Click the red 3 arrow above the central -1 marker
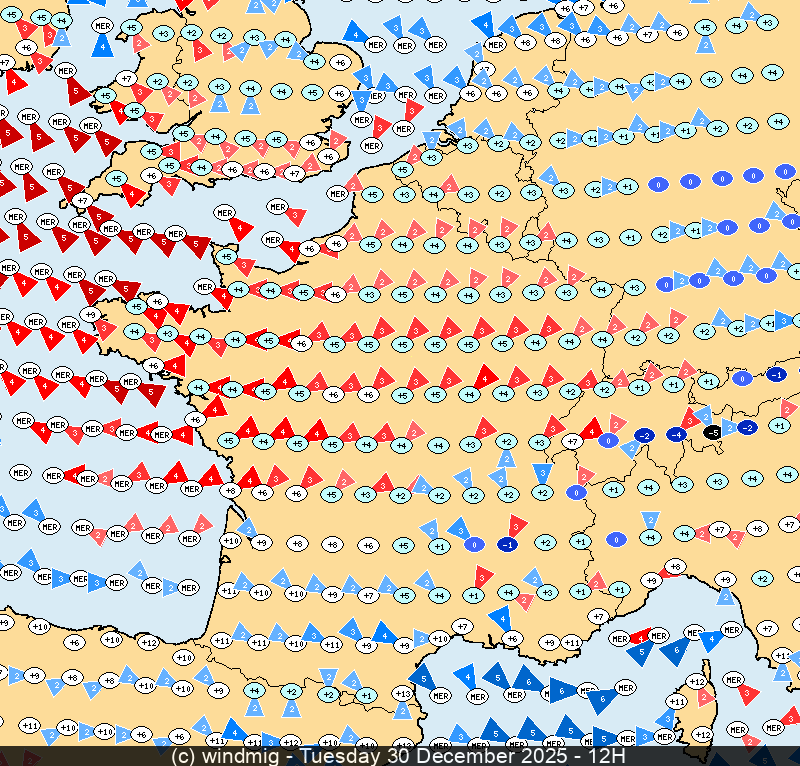 point(516,524)
